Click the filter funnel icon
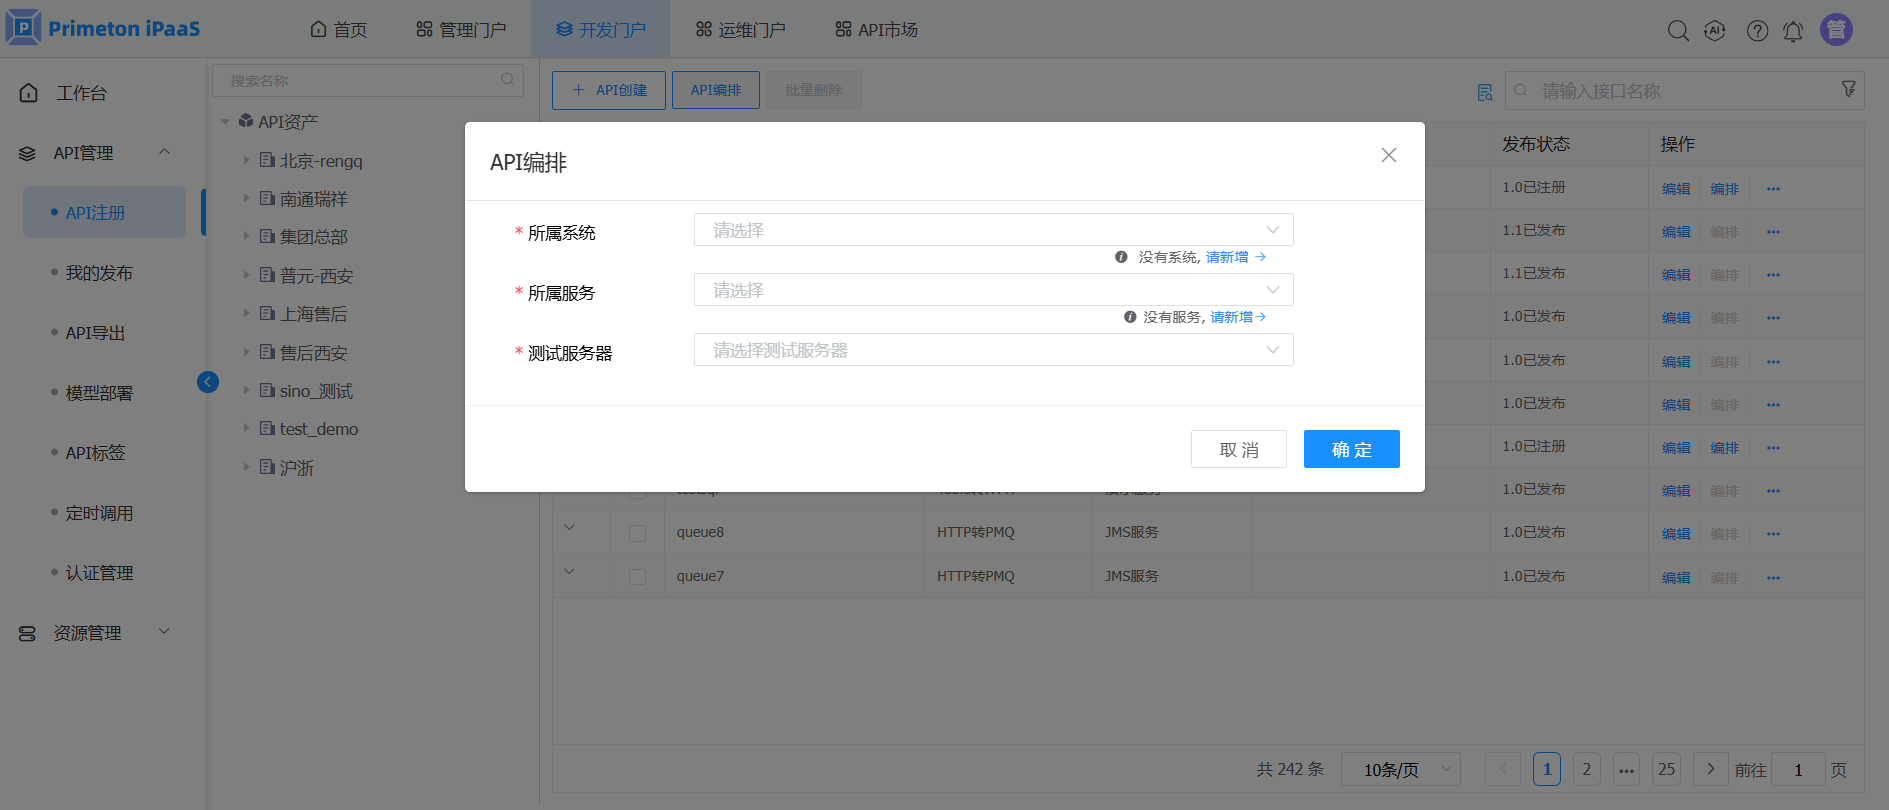The width and height of the screenshot is (1889, 810). [1849, 90]
